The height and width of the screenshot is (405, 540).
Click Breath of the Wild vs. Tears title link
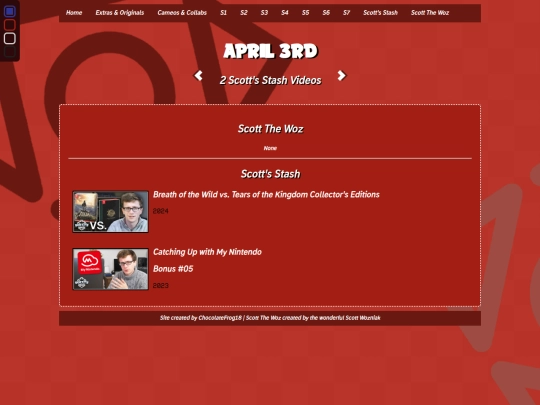tap(266, 195)
